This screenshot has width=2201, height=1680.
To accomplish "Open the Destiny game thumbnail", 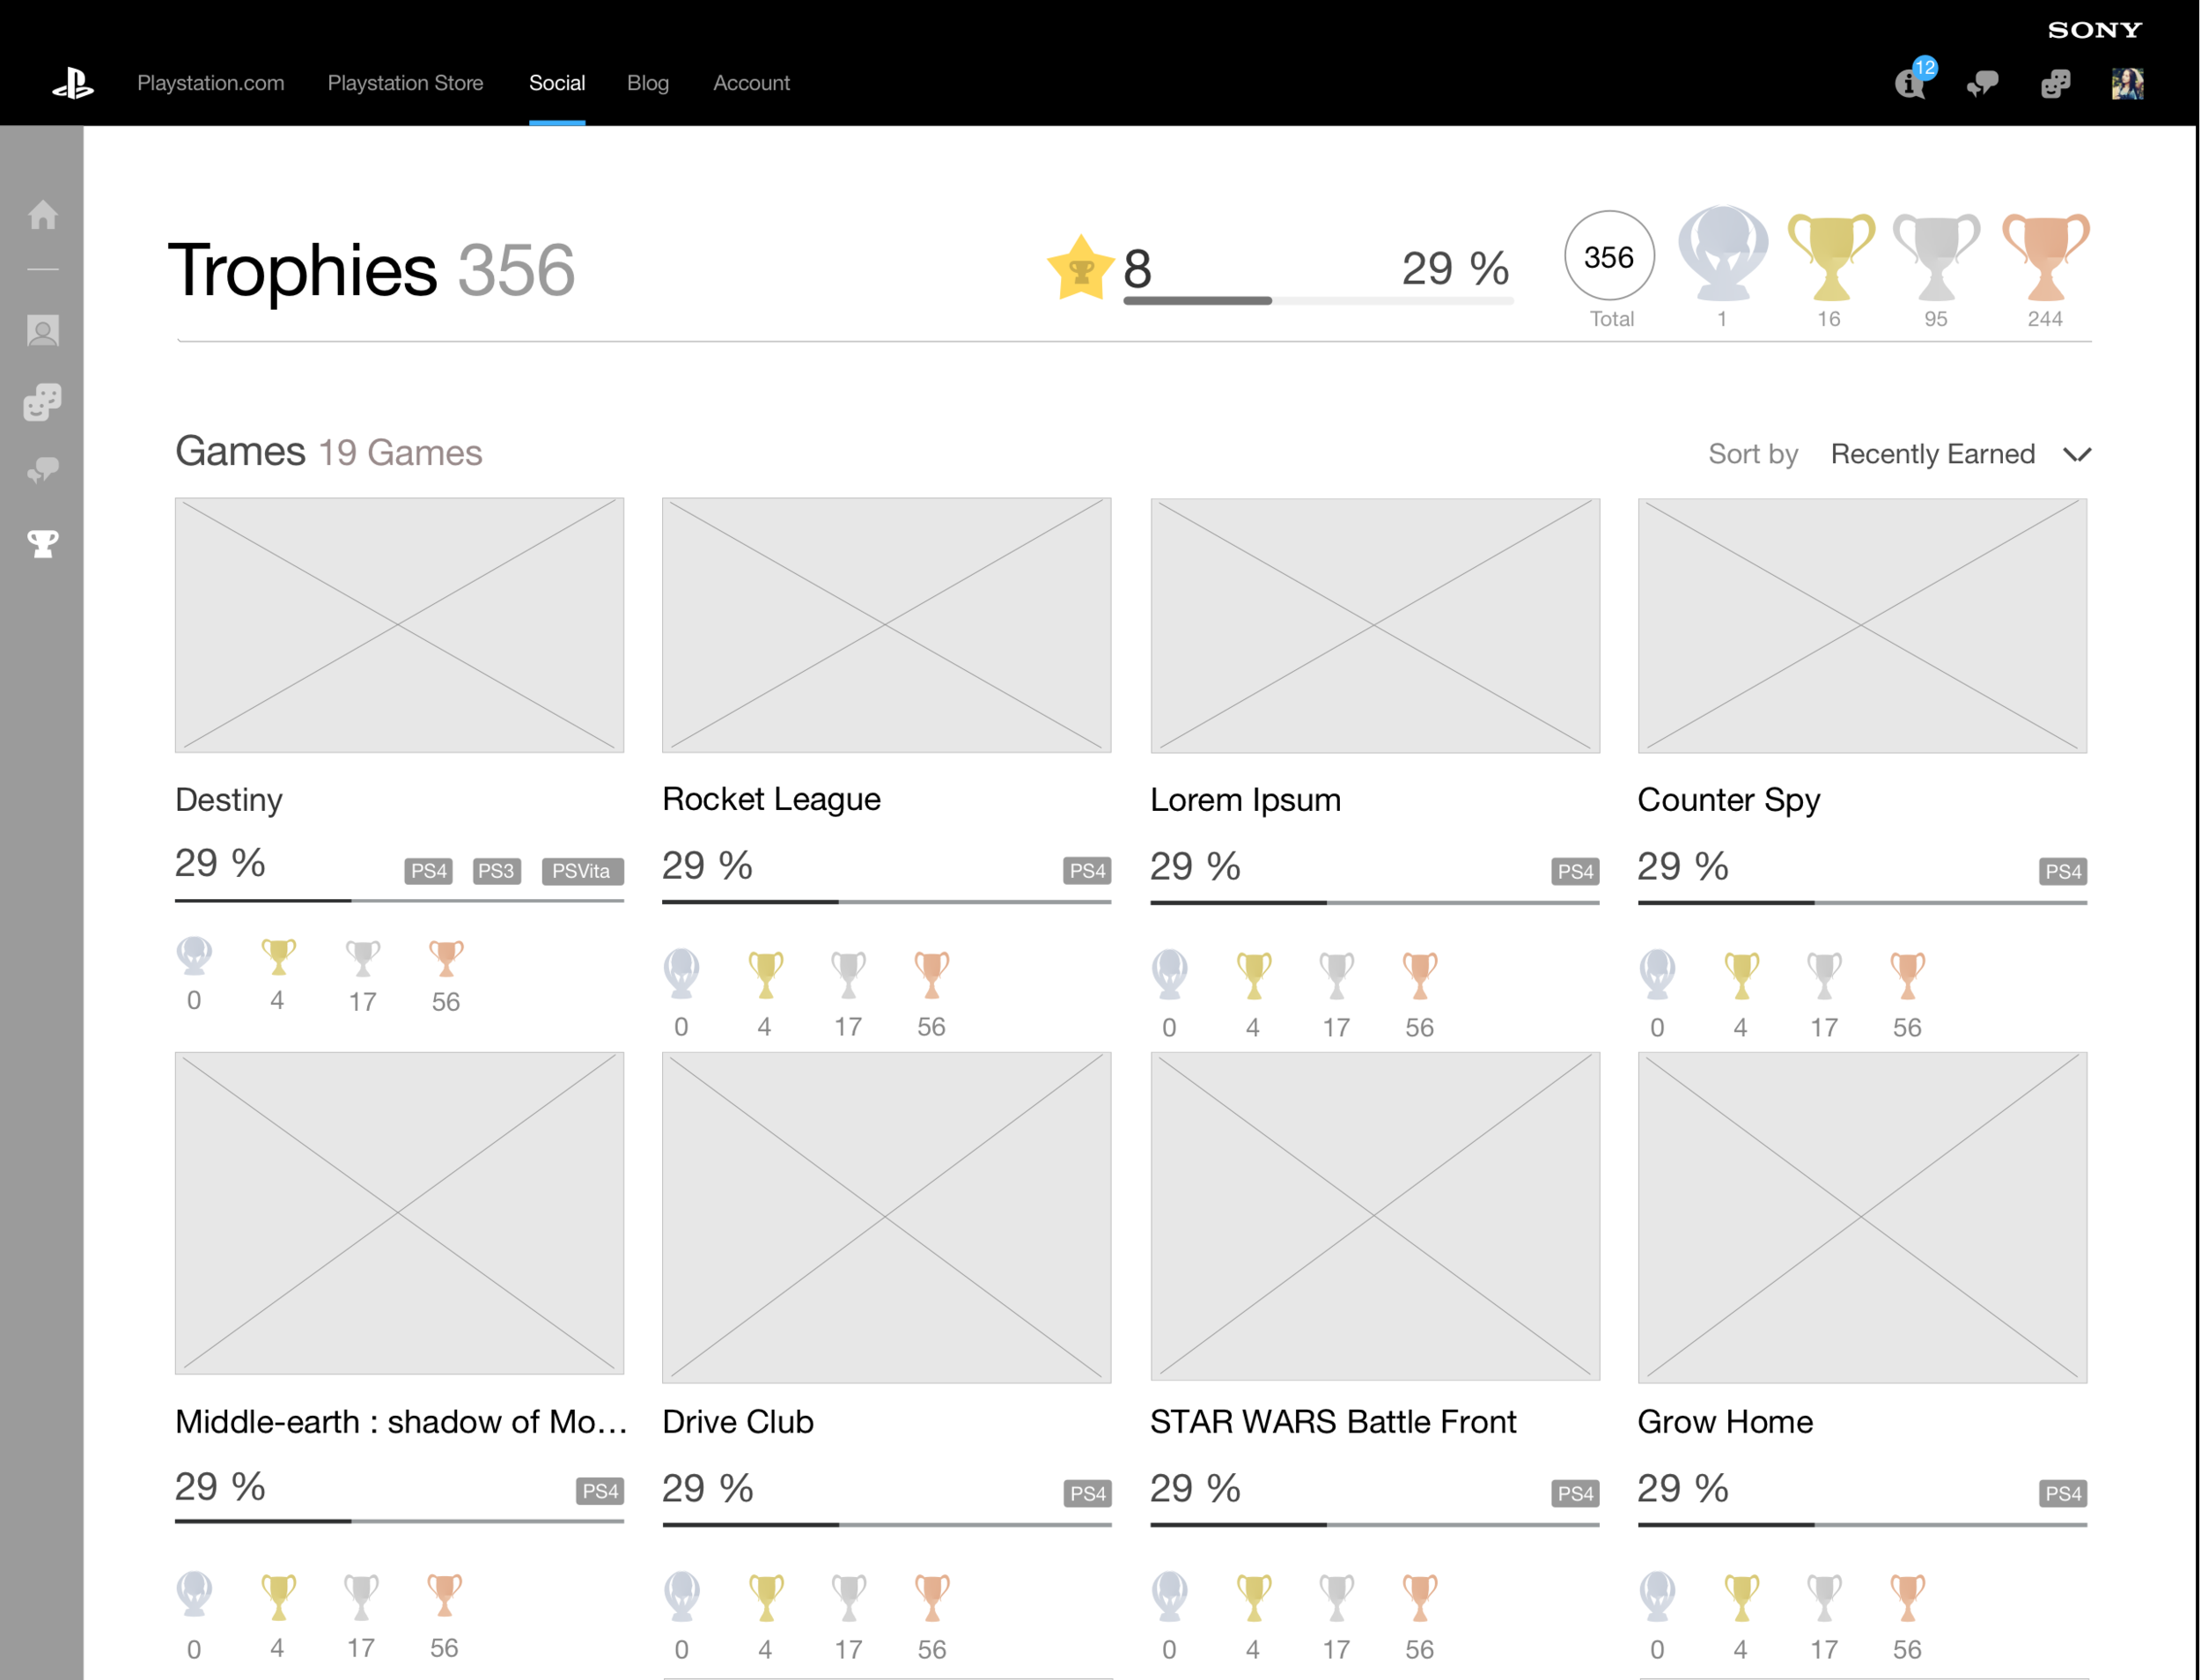I will (x=399, y=625).
